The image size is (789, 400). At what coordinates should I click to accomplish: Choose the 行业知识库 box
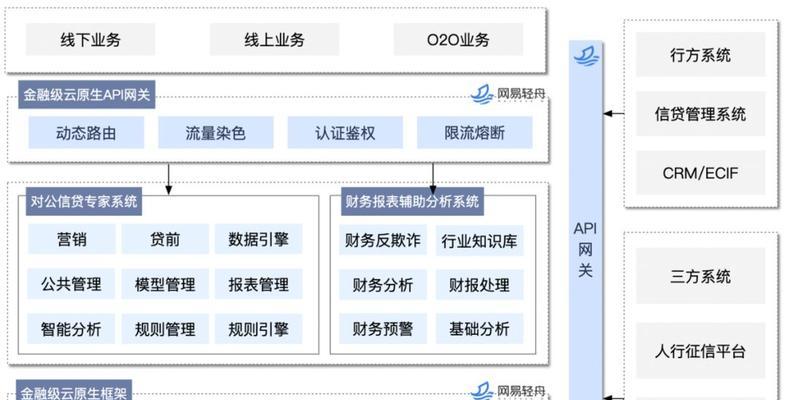coord(480,241)
